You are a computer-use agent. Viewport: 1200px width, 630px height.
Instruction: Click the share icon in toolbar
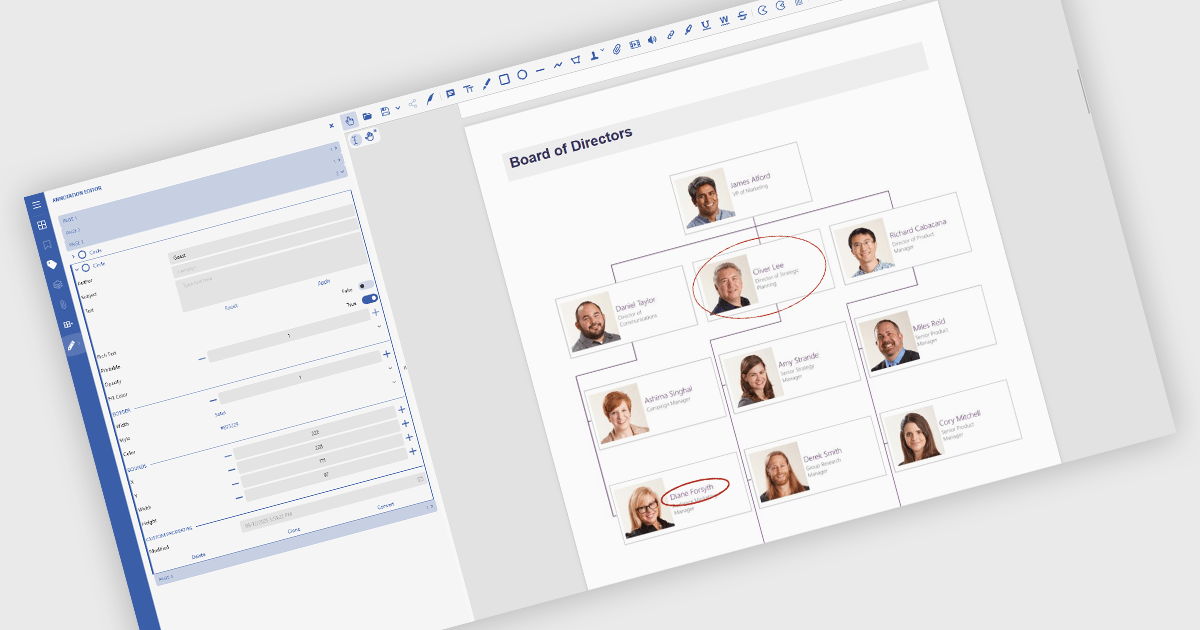412,104
